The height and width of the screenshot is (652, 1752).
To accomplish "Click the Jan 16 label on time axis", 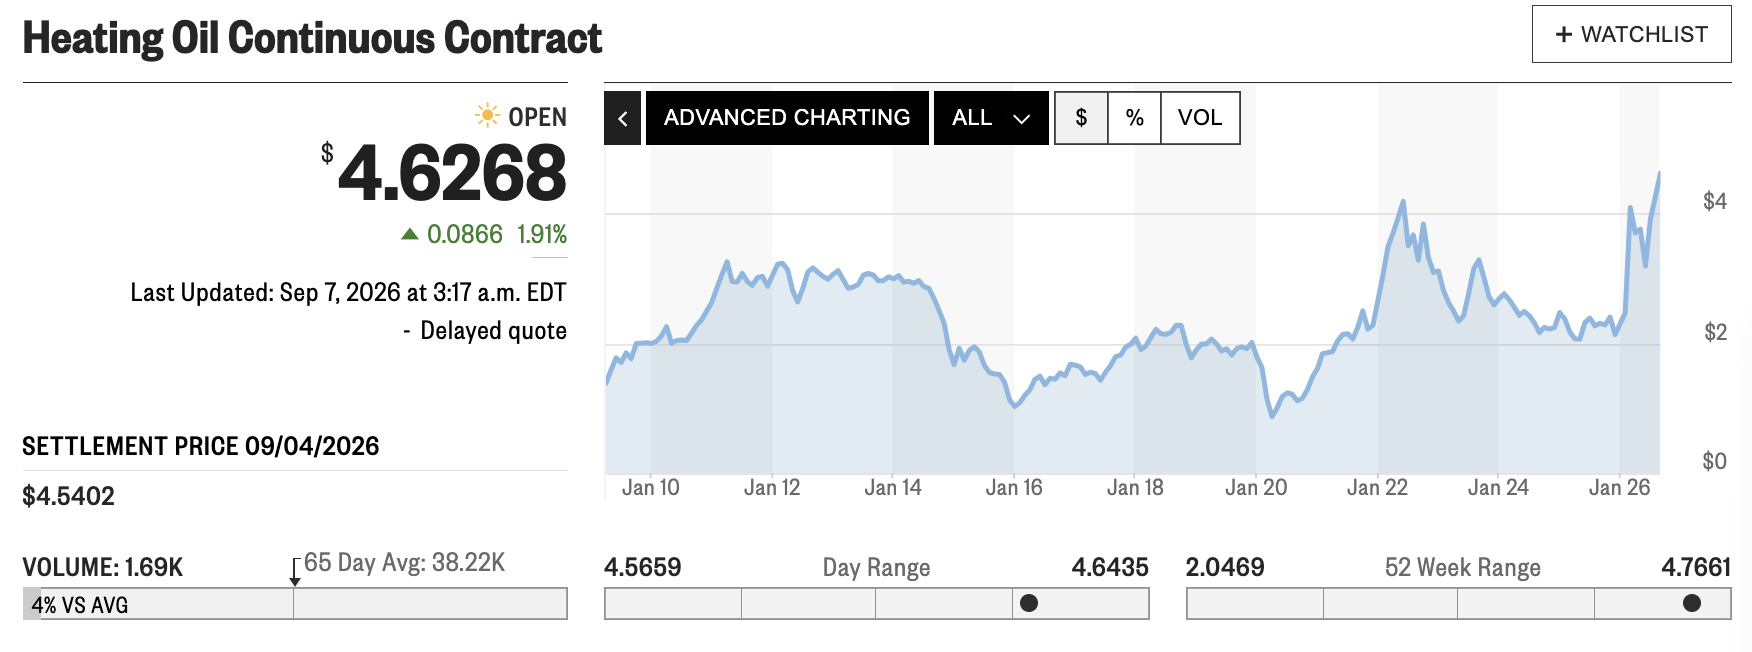I will (1013, 488).
